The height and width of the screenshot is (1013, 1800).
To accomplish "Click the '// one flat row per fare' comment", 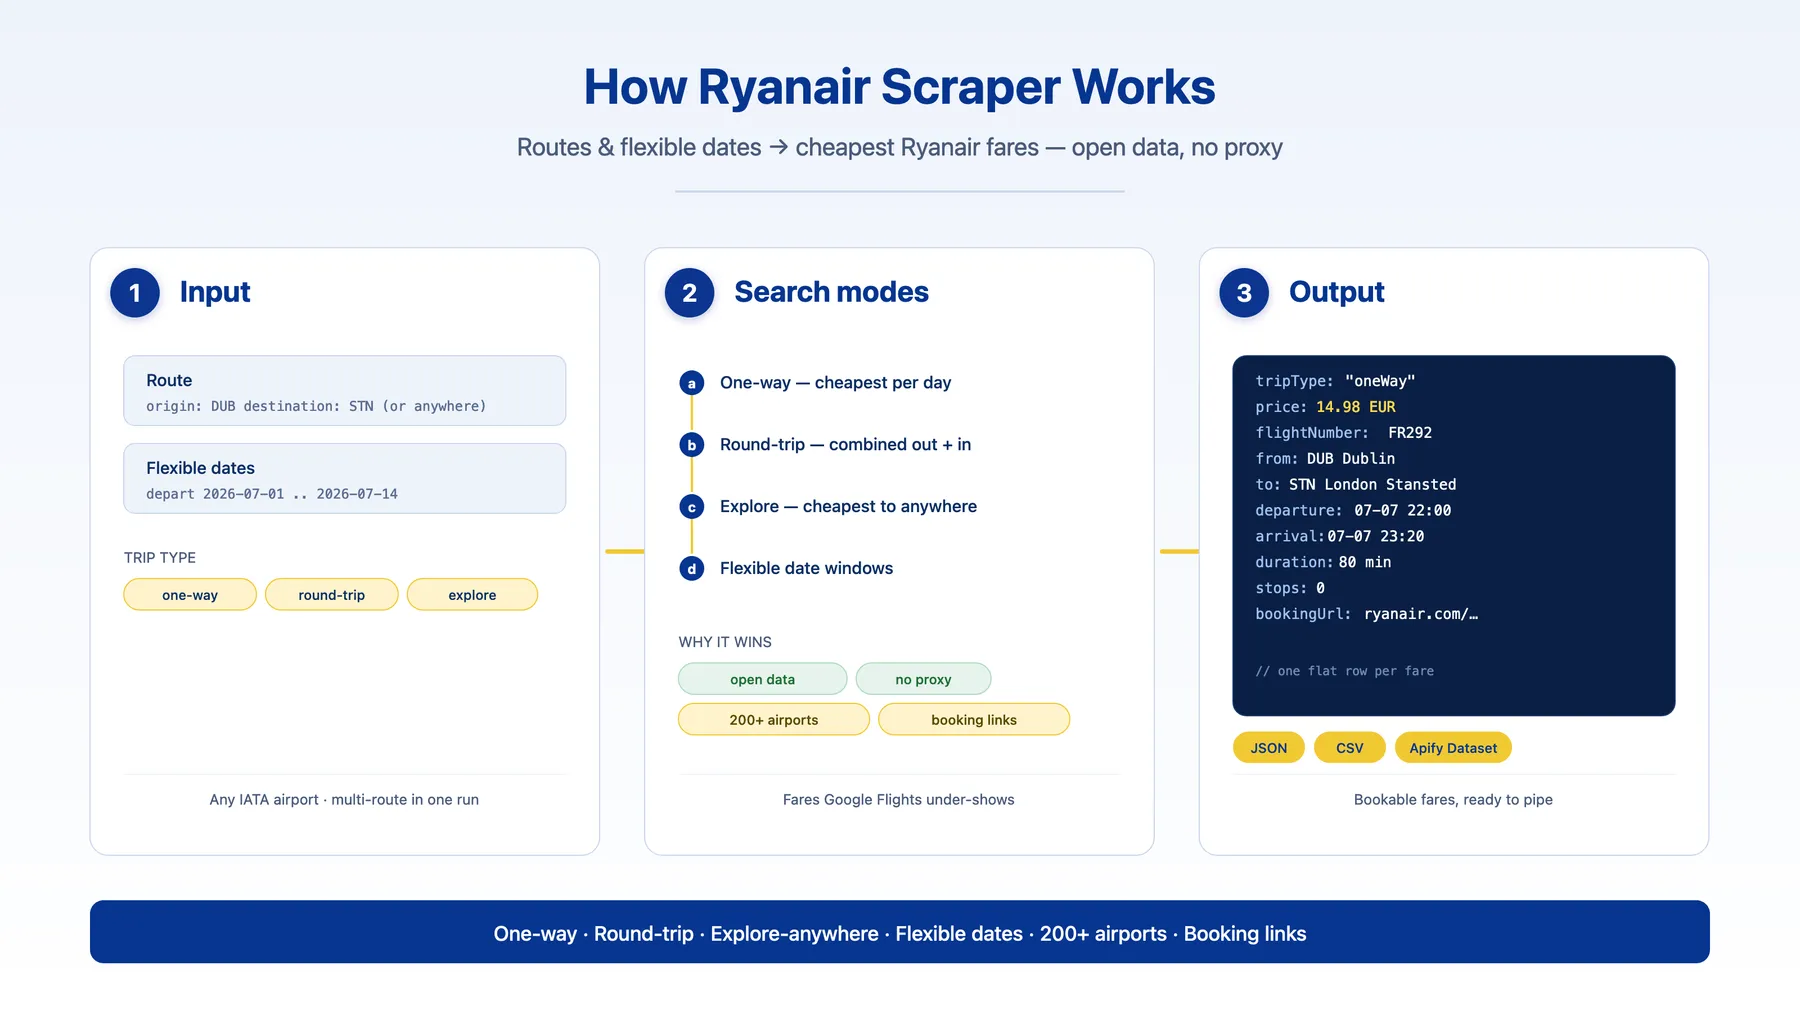I will pos(1344,671).
